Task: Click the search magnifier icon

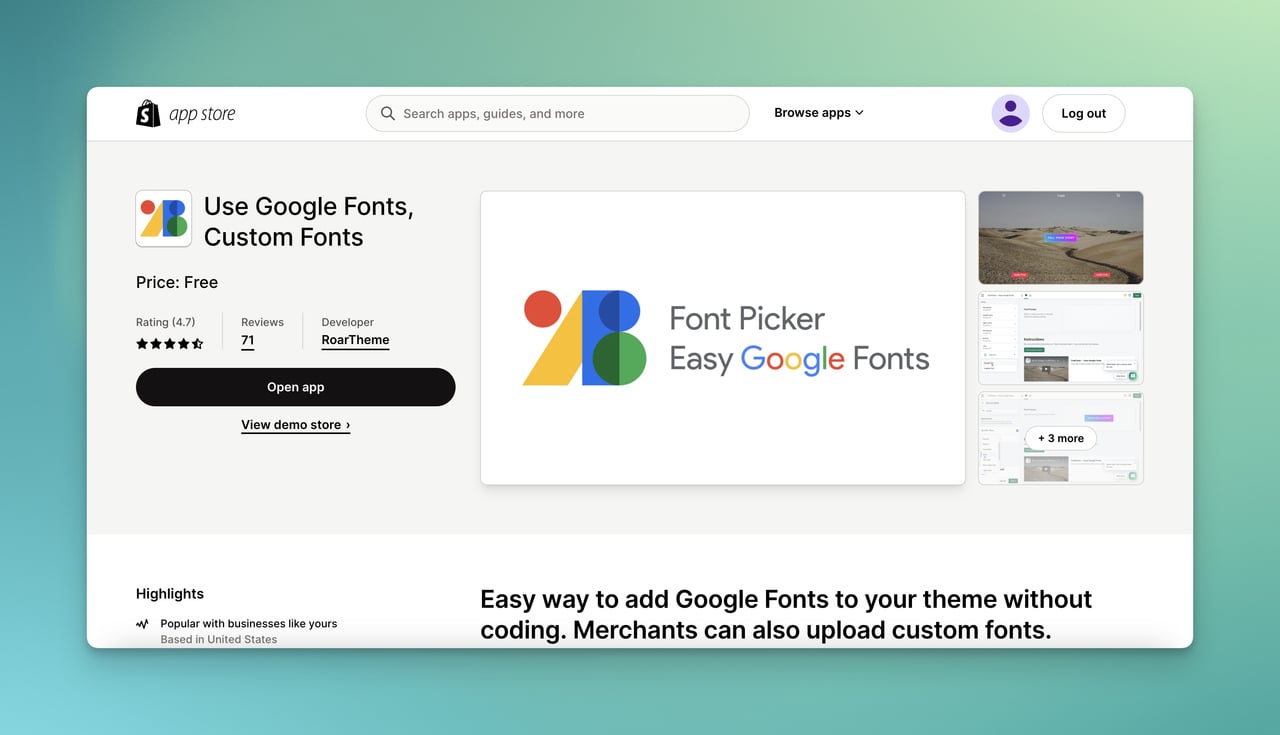Action: (388, 114)
